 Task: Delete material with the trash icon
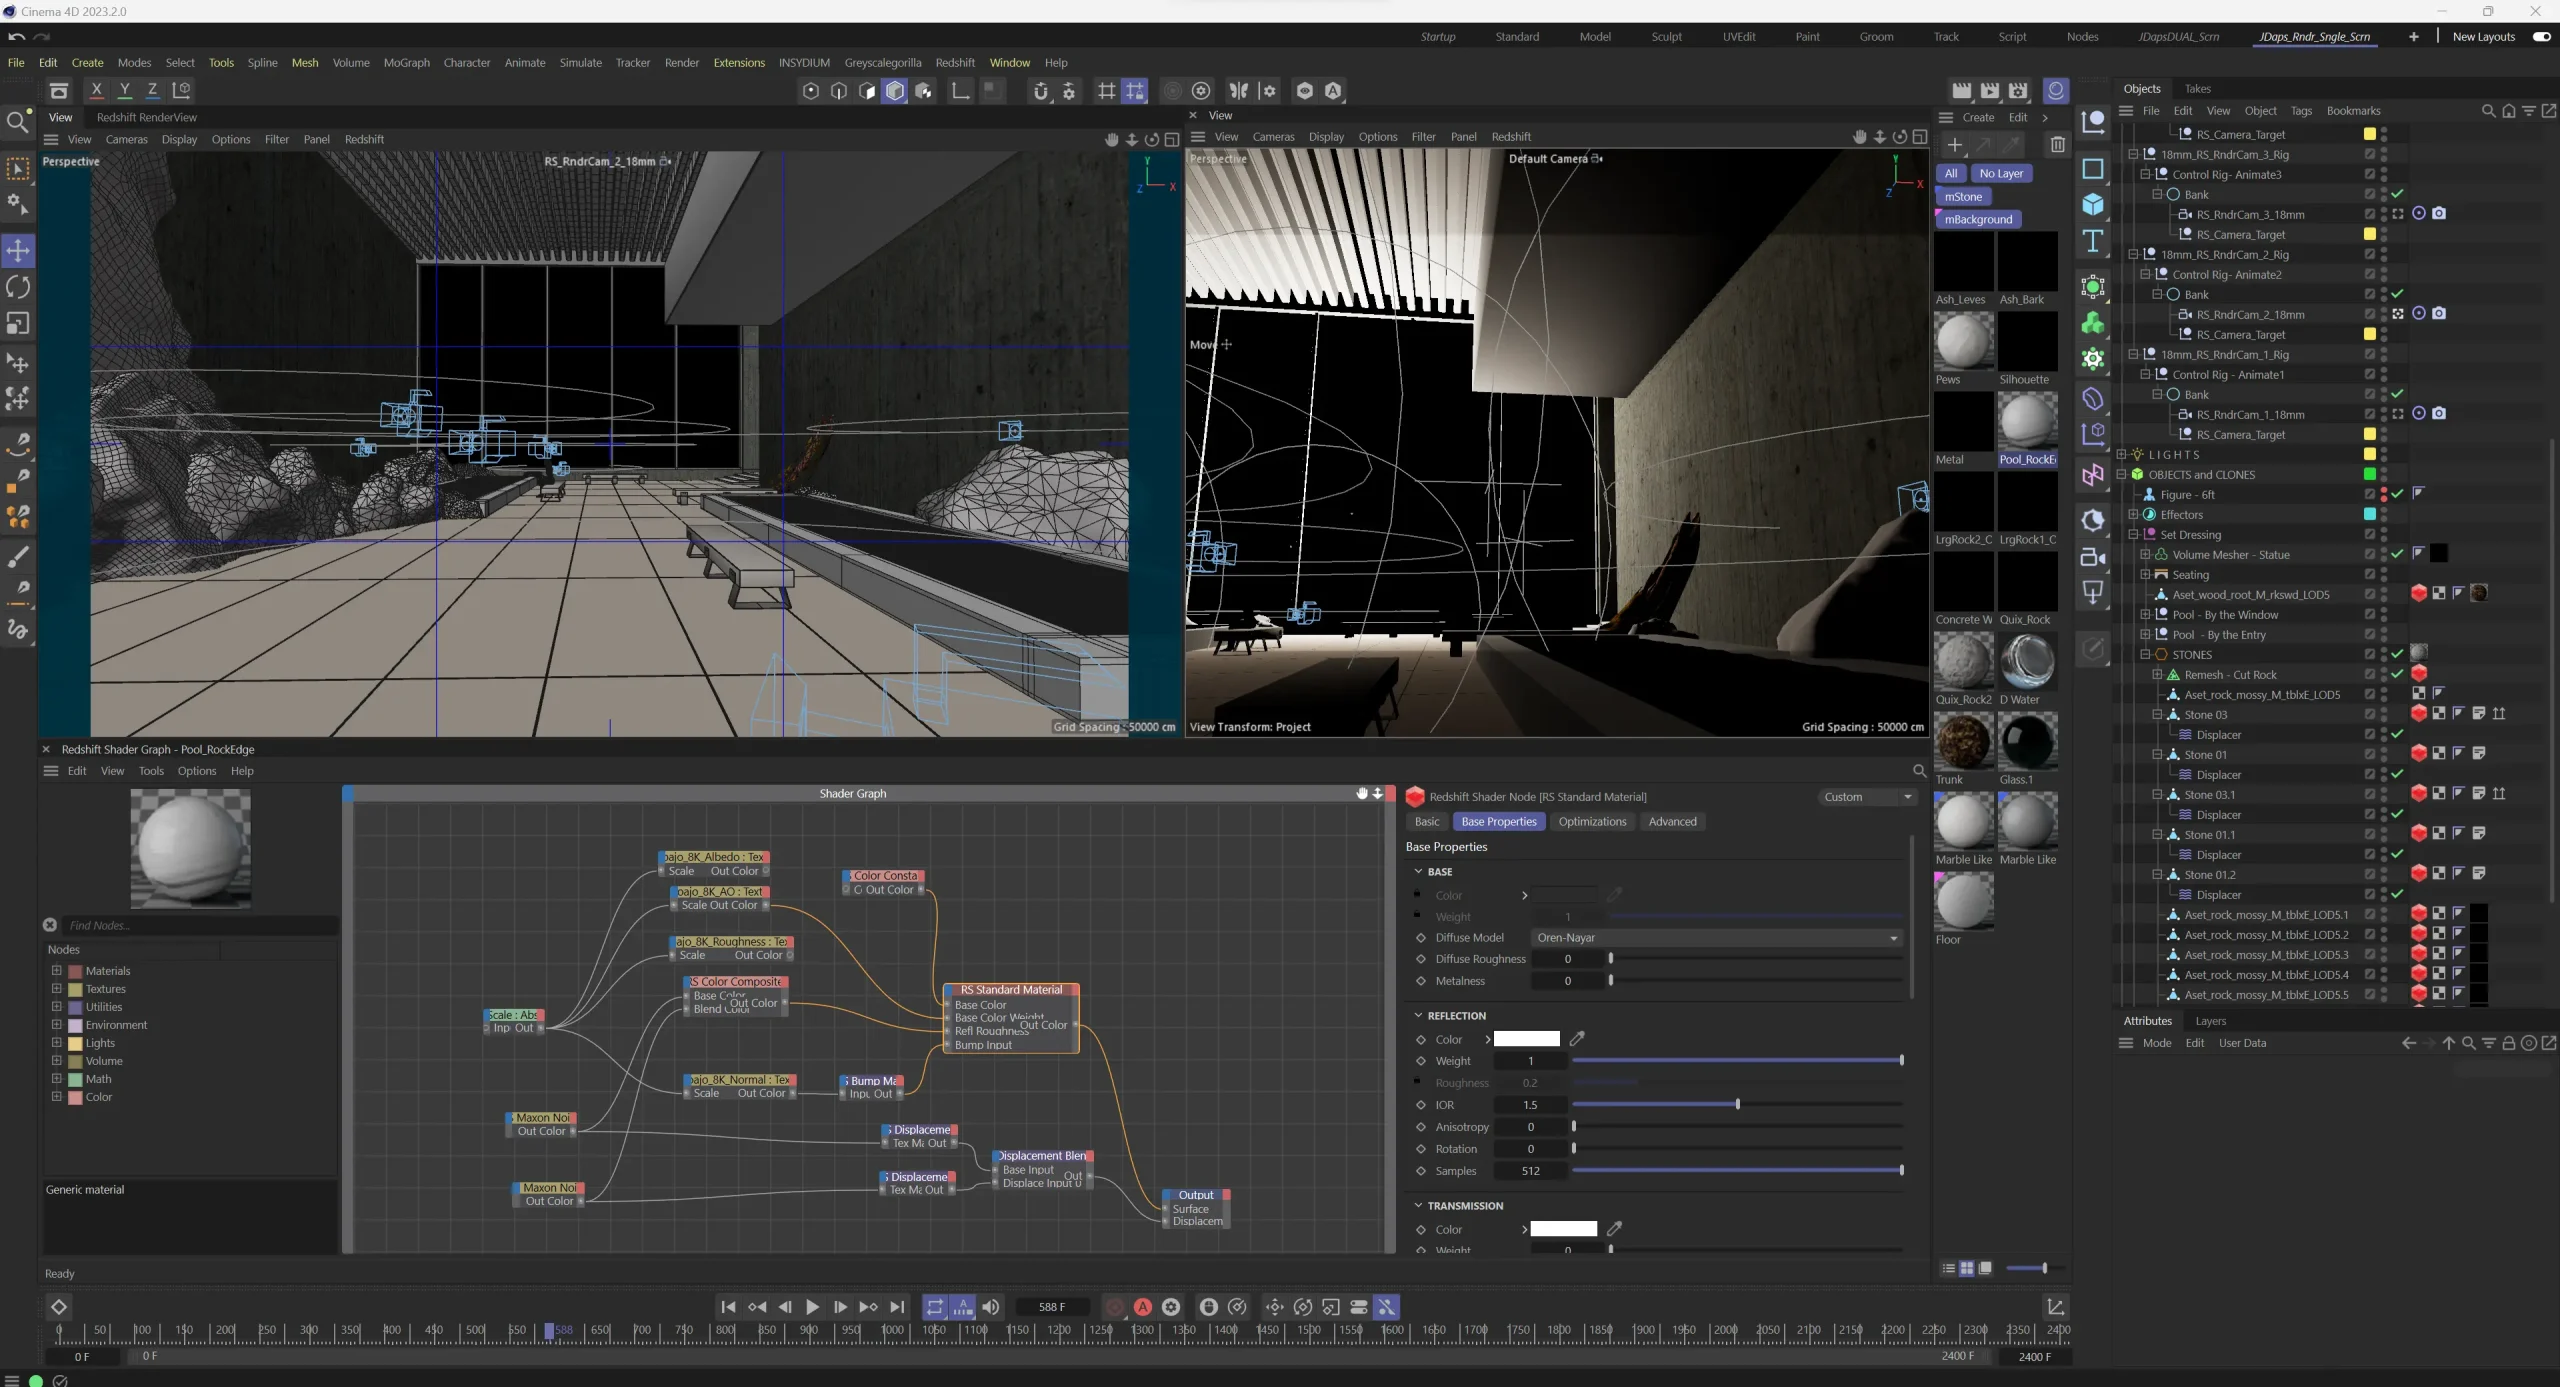(2057, 145)
